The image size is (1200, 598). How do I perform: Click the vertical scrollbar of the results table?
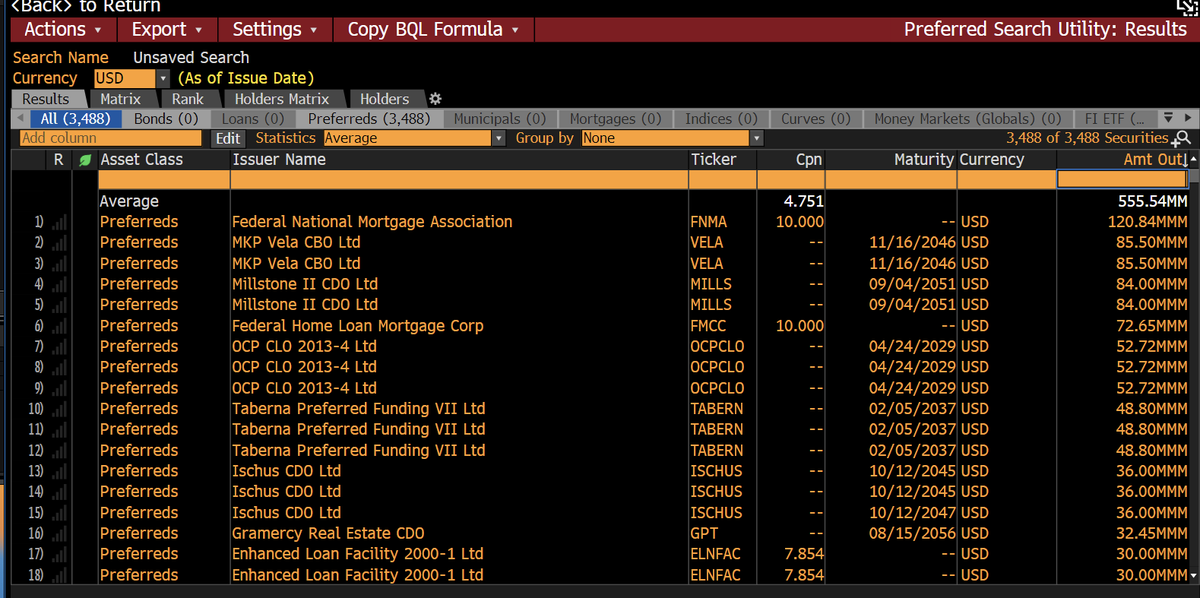pyautogui.click(x=1193, y=368)
